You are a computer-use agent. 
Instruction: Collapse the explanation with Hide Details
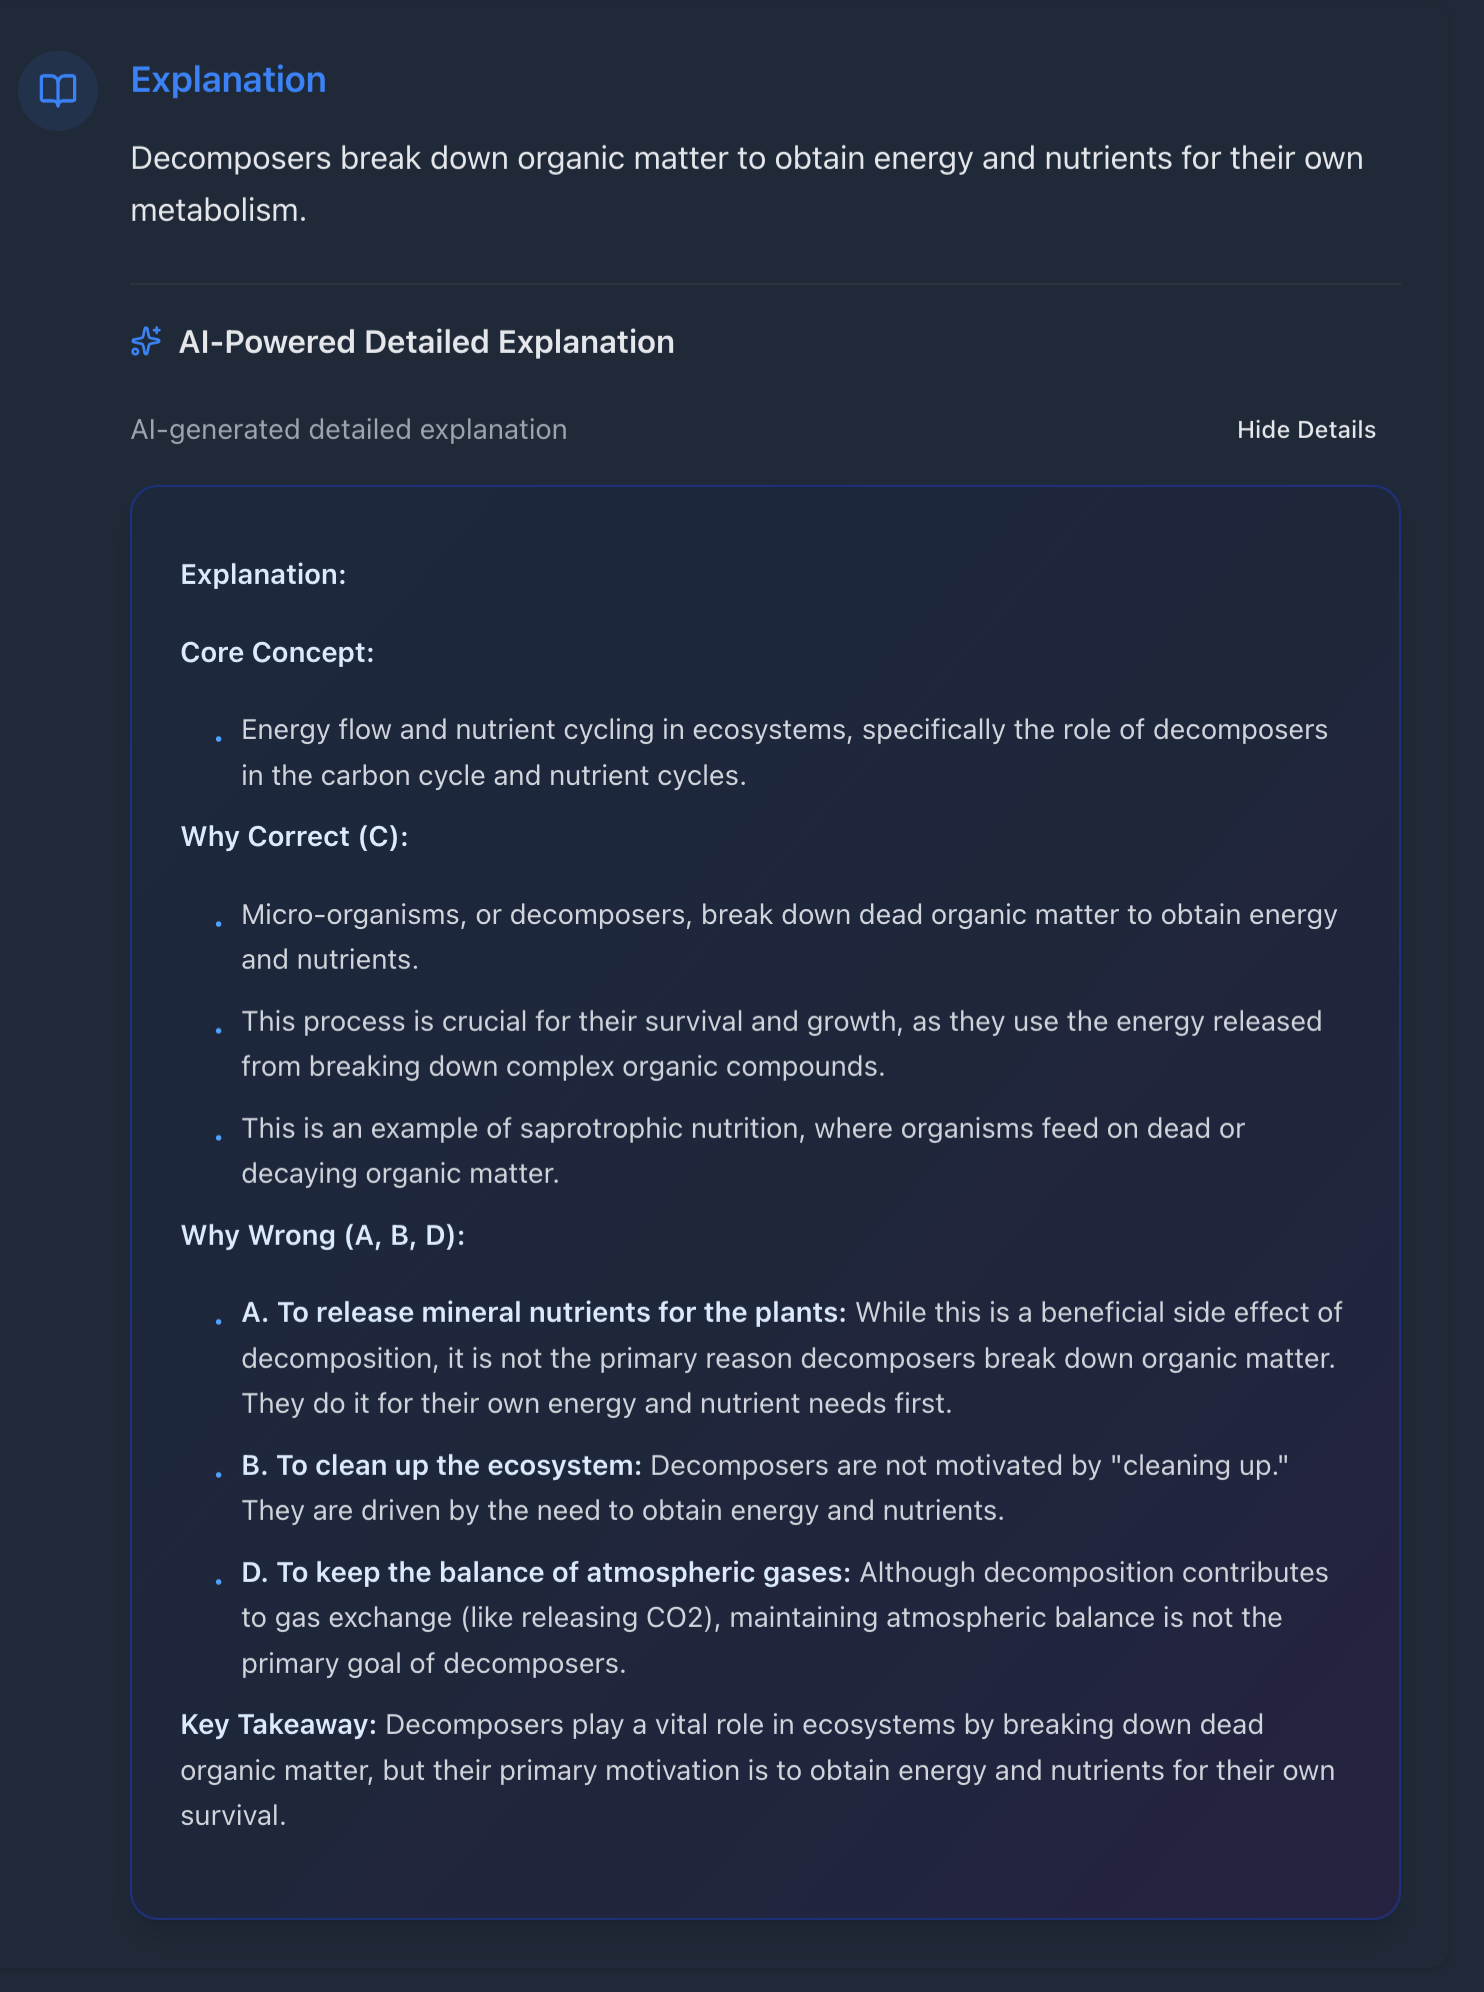coord(1305,430)
